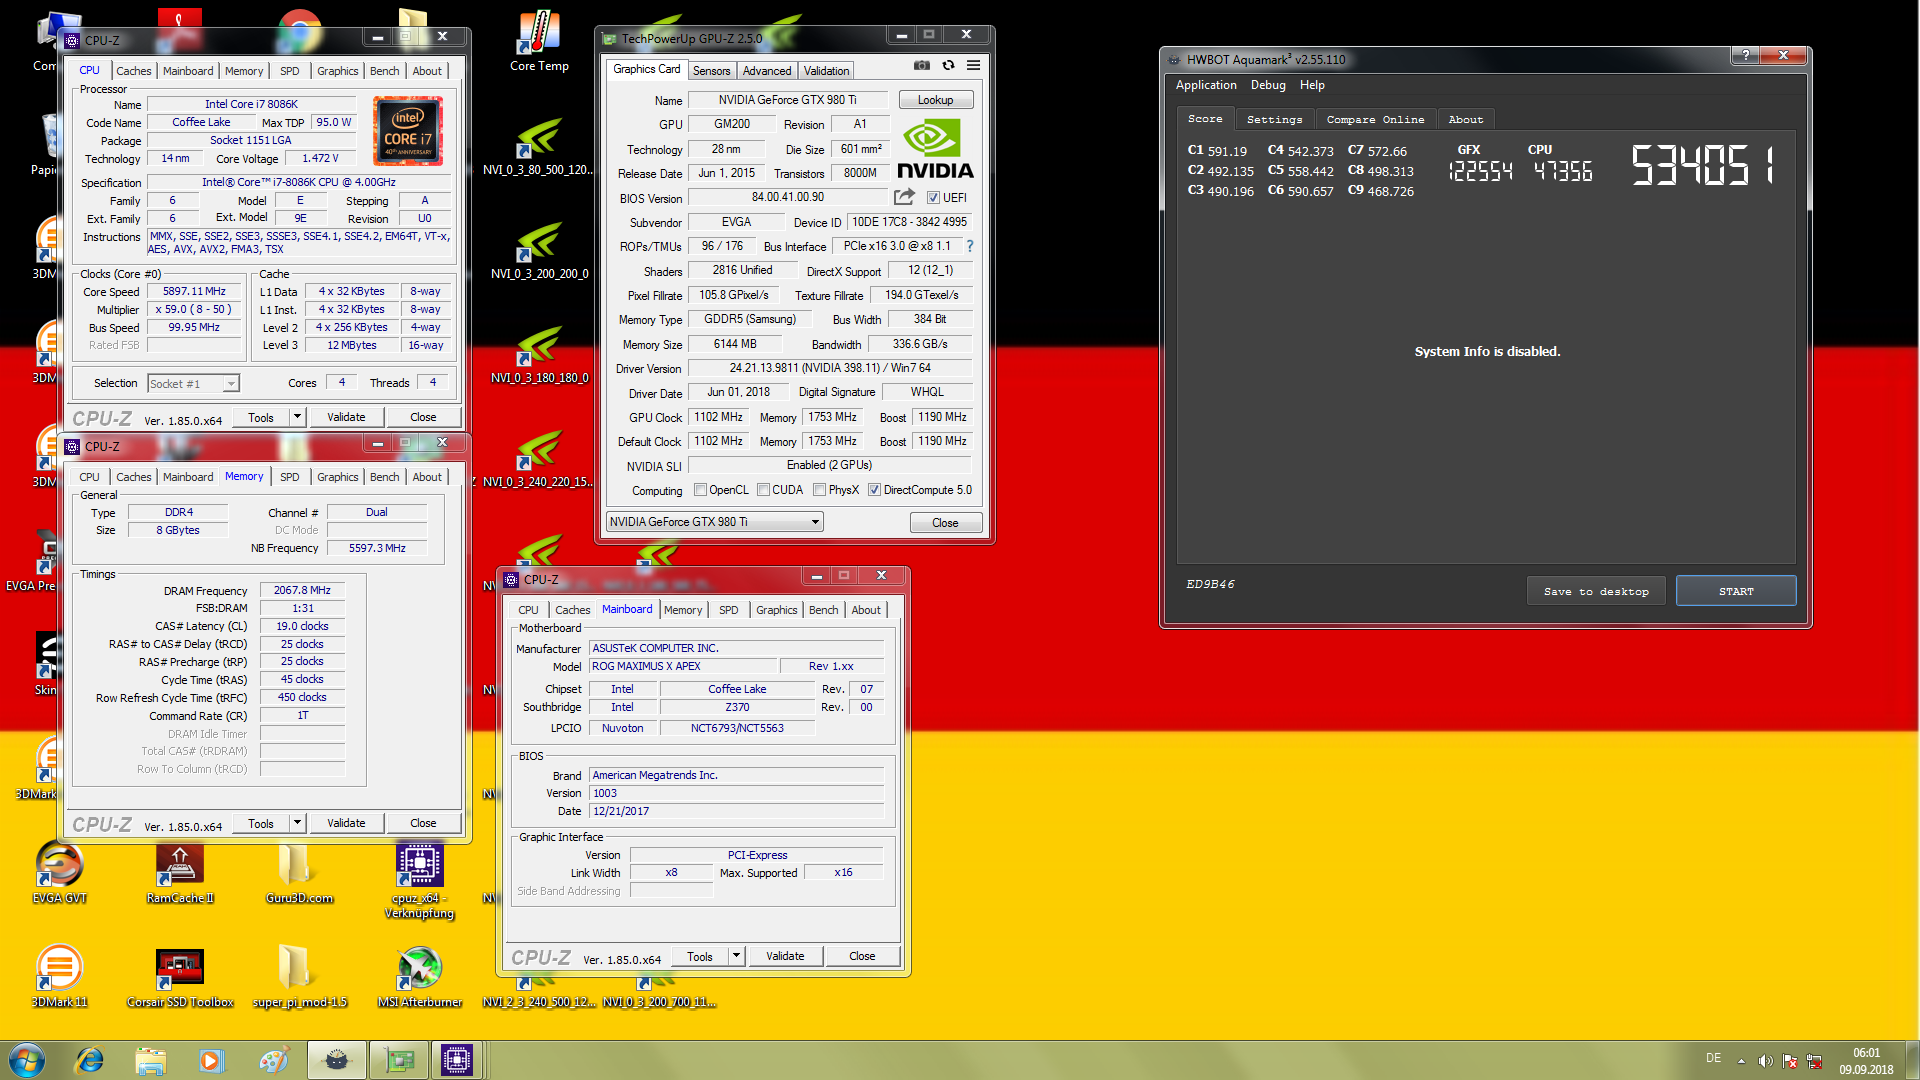Open the NVI_0_3_180_180_0 profile shortcut
The height and width of the screenshot is (1080, 1920).
pos(539,355)
